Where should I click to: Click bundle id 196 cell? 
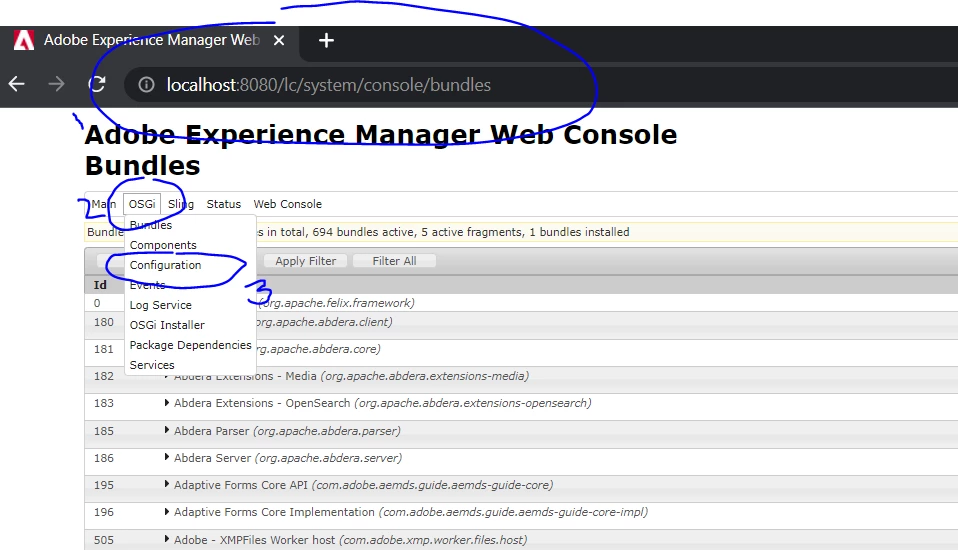tap(104, 512)
